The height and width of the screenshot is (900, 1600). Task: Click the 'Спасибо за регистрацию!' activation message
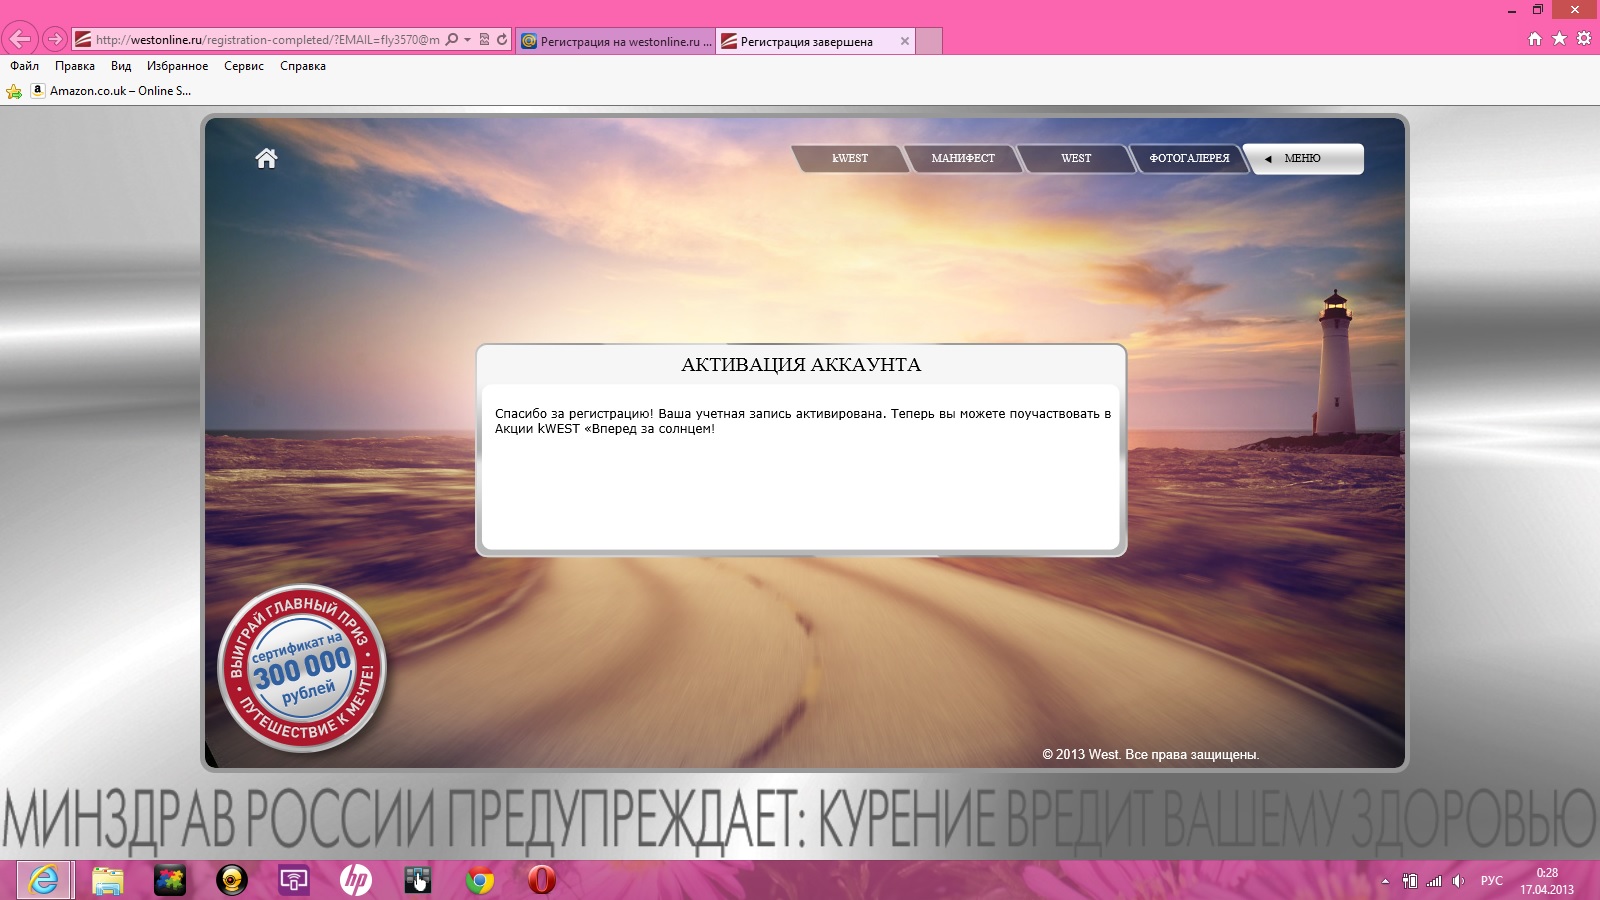coord(803,421)
